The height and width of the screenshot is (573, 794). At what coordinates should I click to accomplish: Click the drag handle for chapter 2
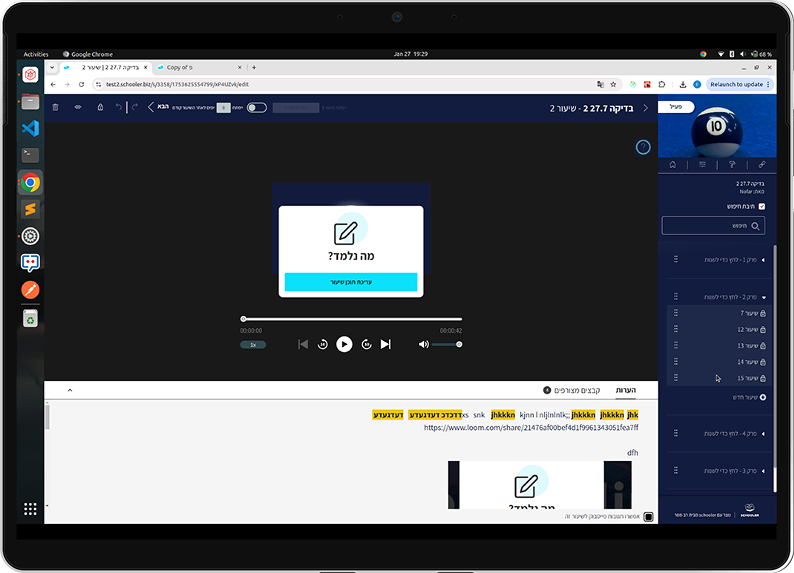pos(676,297)
